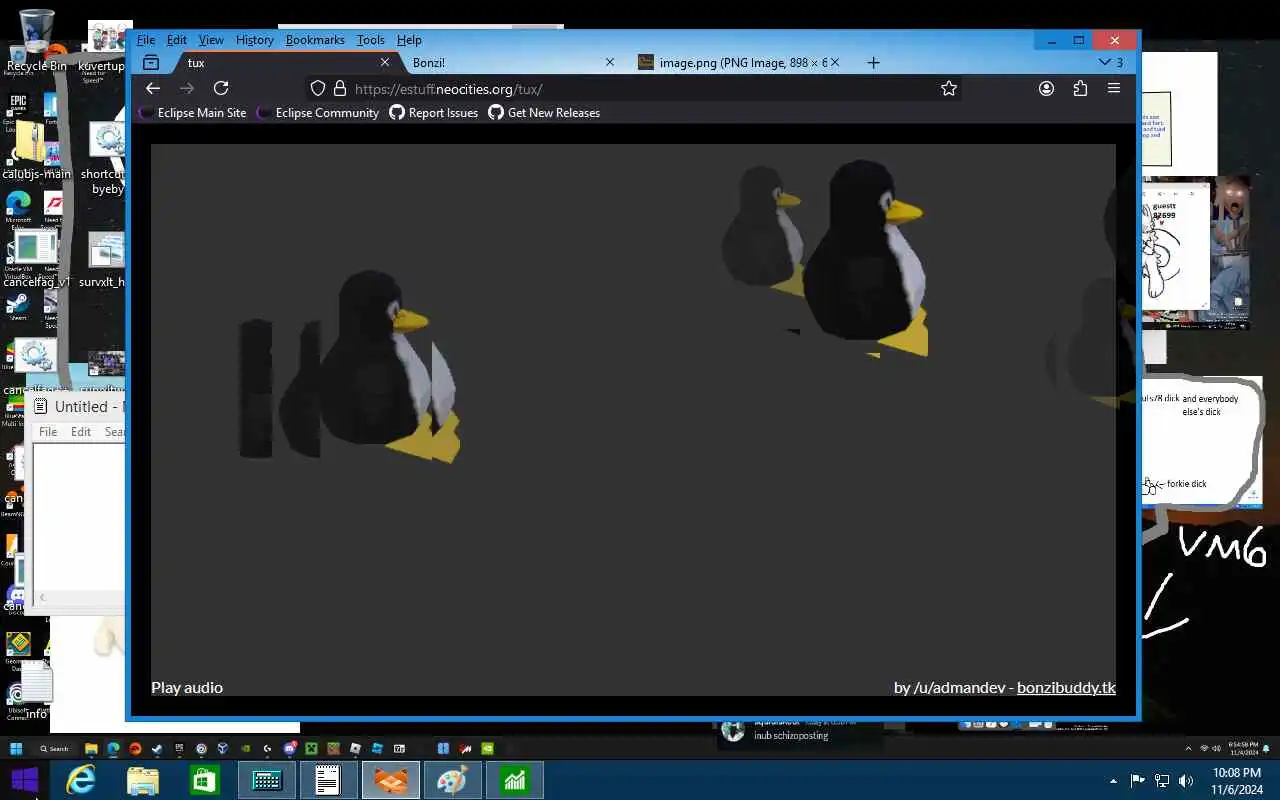Reload the tux page

click(x=221, y=88)
